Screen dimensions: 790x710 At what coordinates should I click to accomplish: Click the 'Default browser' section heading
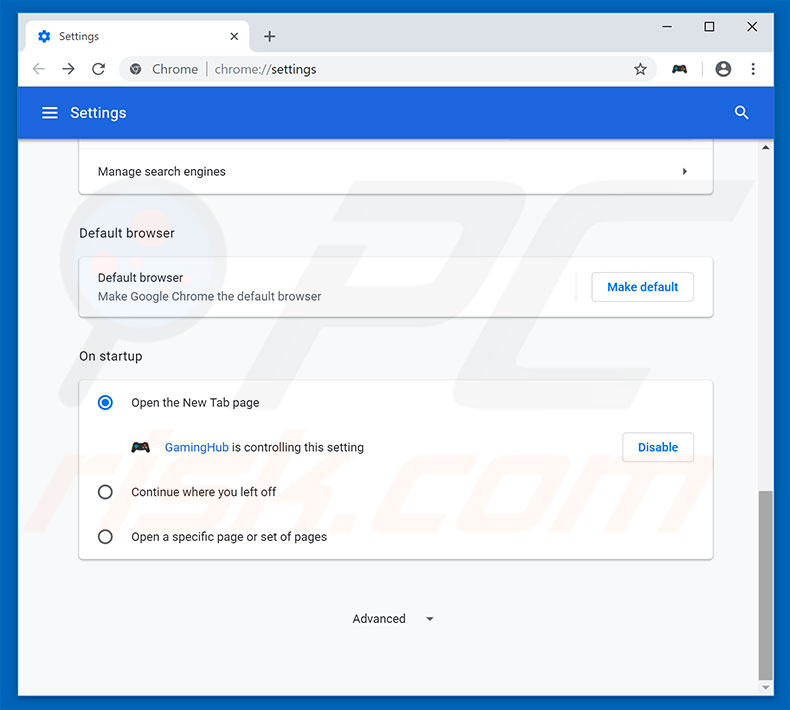[127, 233]
